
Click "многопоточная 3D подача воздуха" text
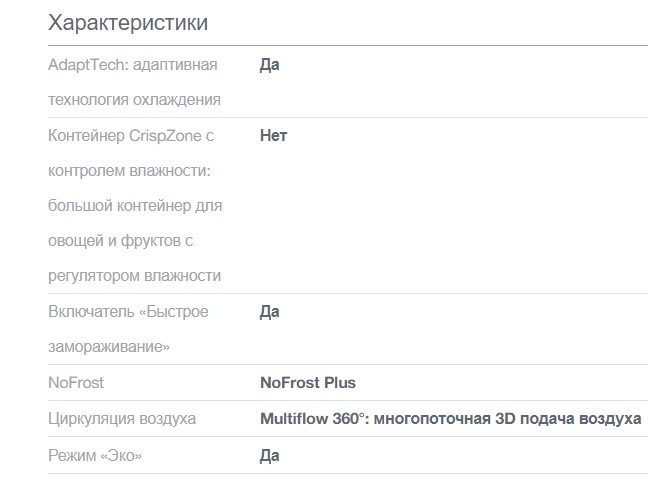[505, 418]
